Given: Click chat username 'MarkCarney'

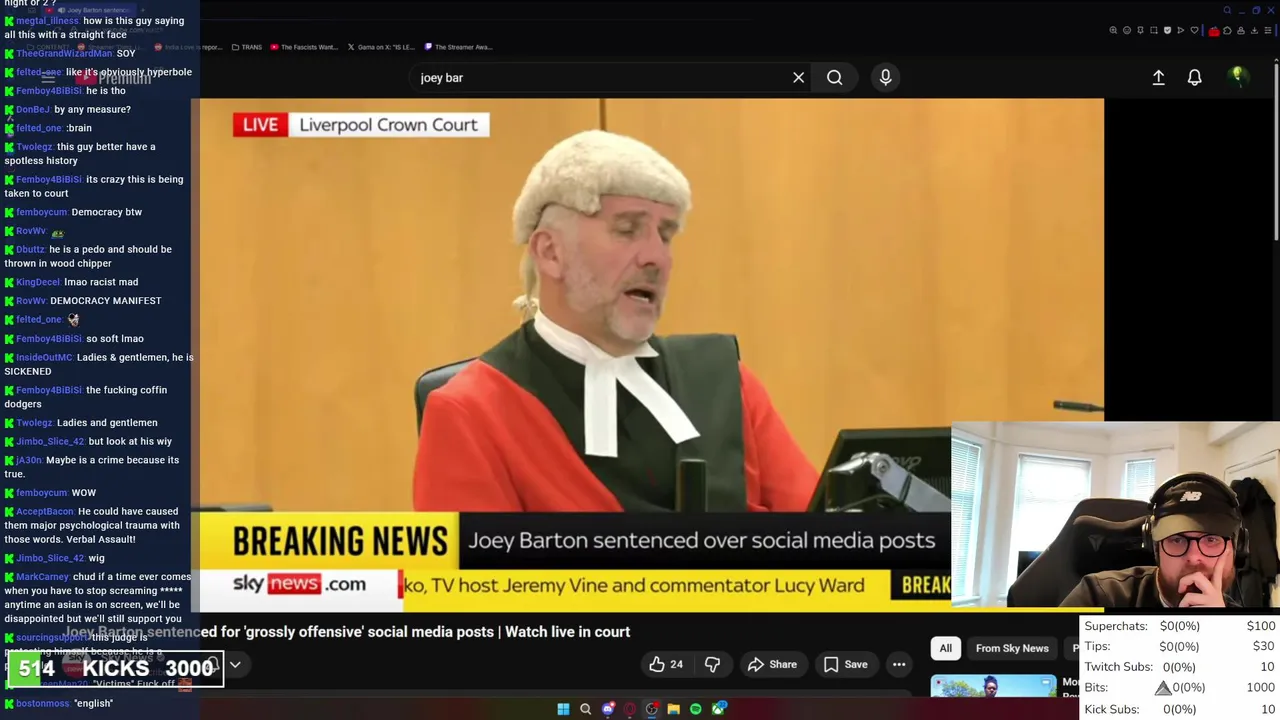Looking at the screenshot, I should point(43,577).
